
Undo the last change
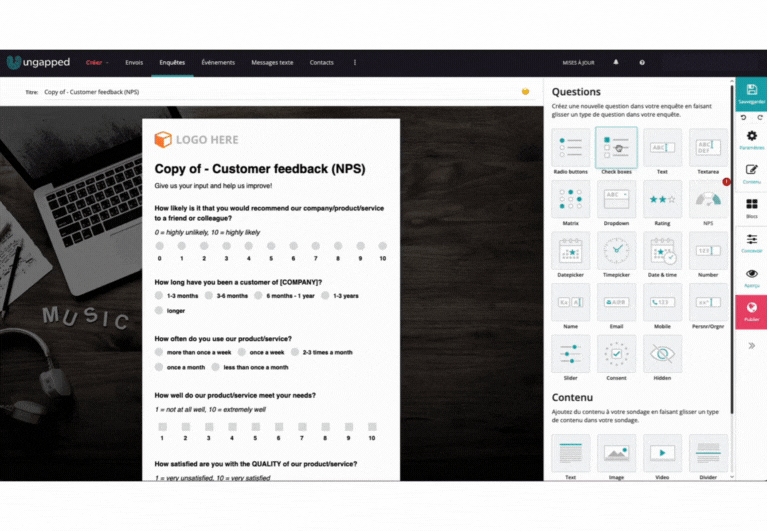coord(743,118)
